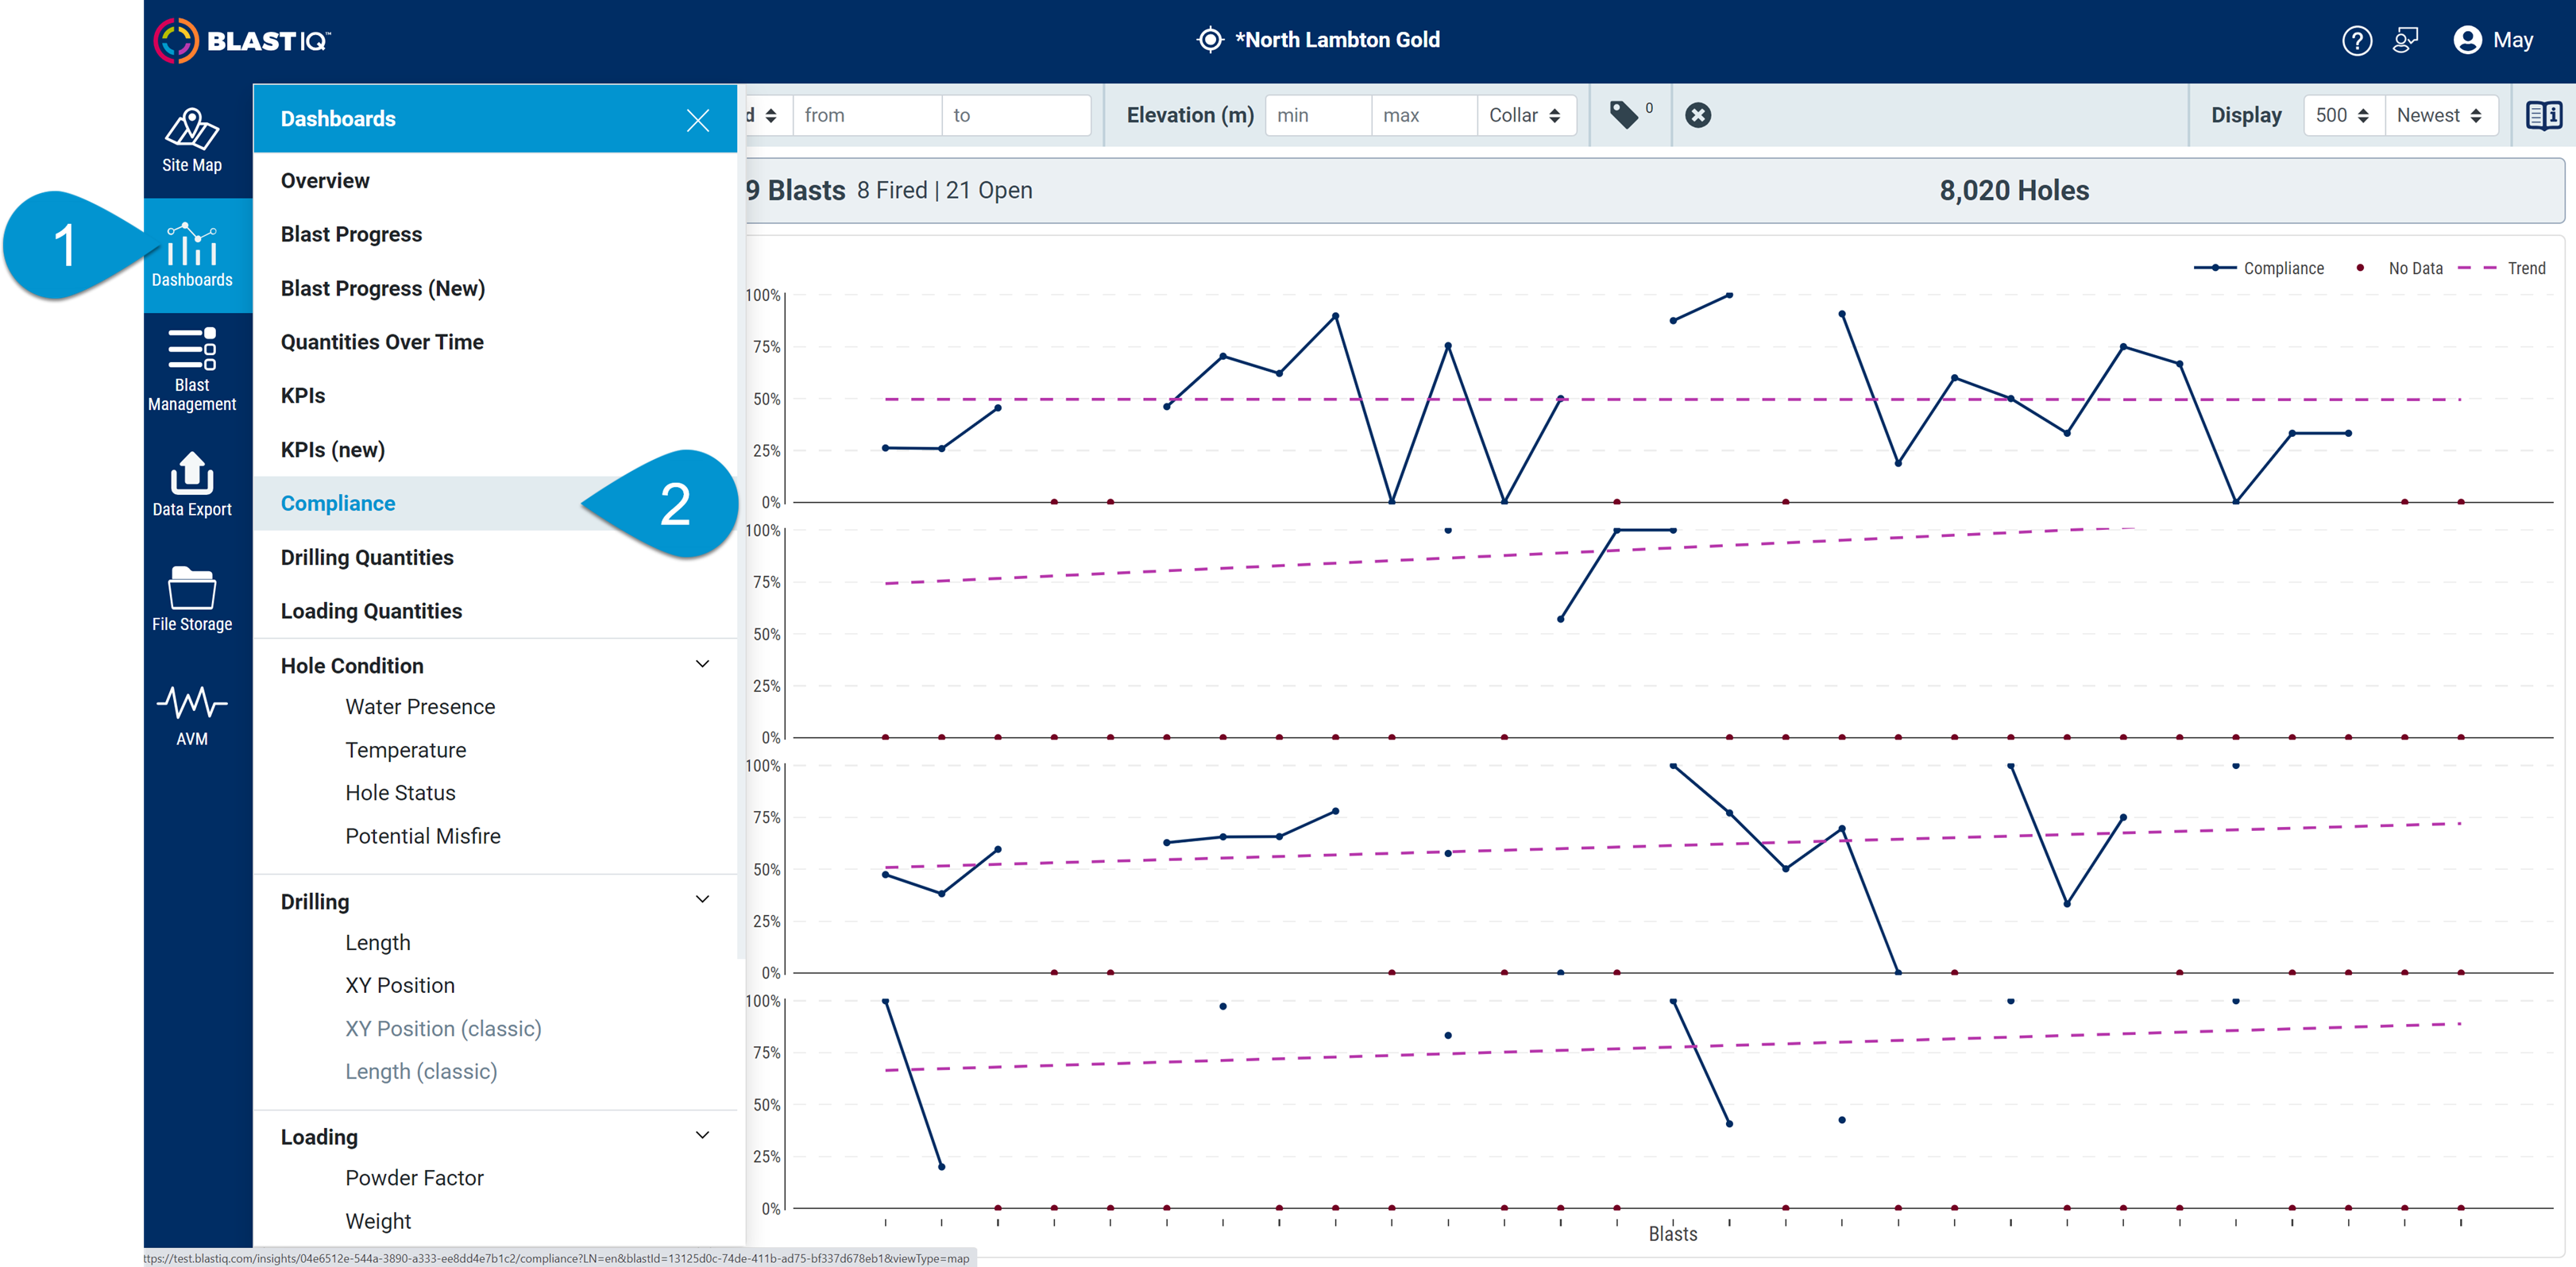Open the Collar elevation sort dropdown
2576x1267 pixels.
click(x=1526, y=114)
